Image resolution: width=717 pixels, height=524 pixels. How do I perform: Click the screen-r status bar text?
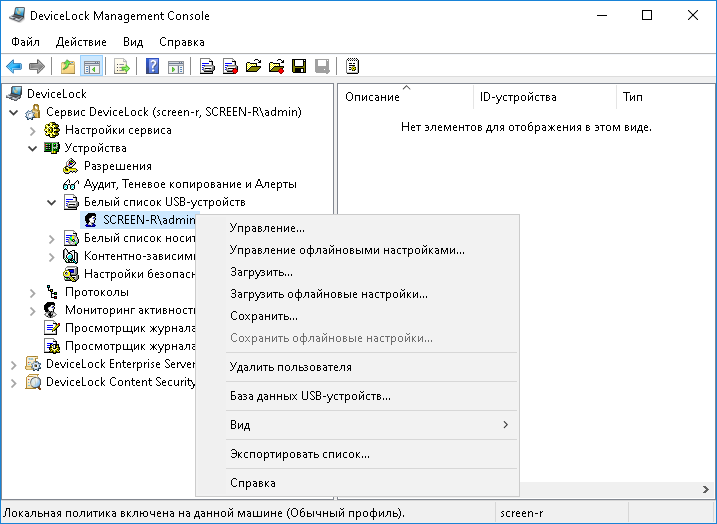tap(521, 513)
